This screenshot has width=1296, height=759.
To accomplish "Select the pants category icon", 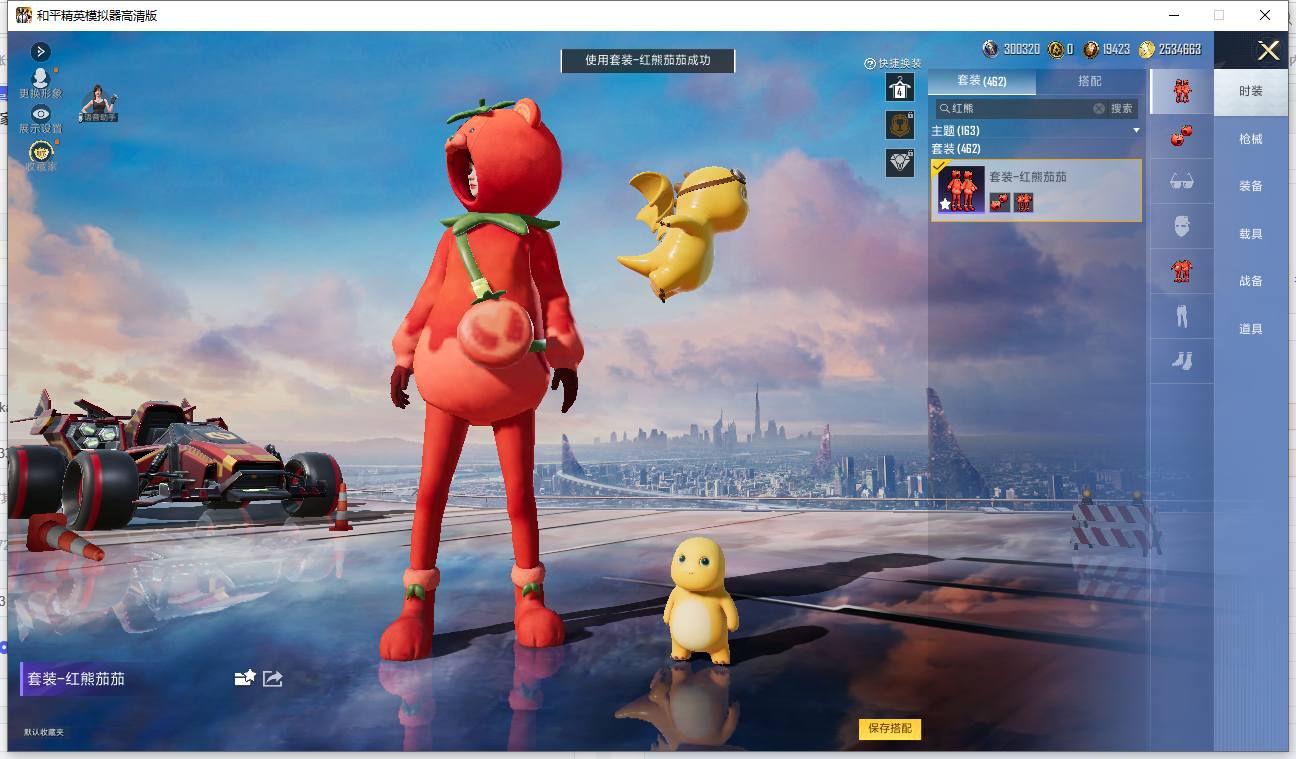I will [1181, 316].
